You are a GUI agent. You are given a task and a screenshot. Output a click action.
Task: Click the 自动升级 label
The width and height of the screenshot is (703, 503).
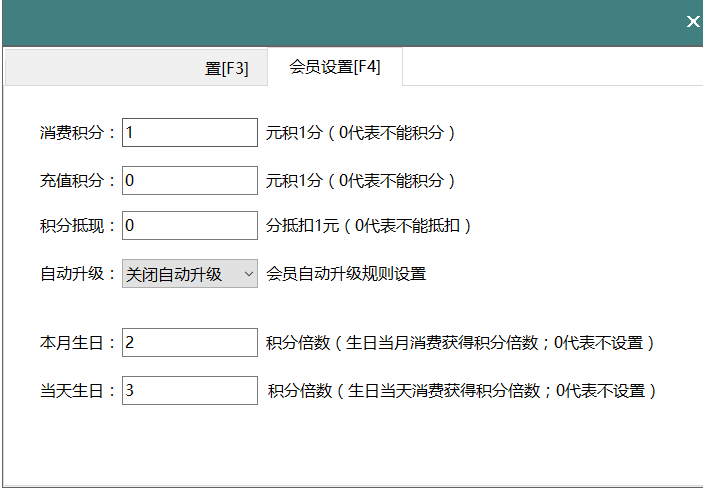click(x=78, y=274)
